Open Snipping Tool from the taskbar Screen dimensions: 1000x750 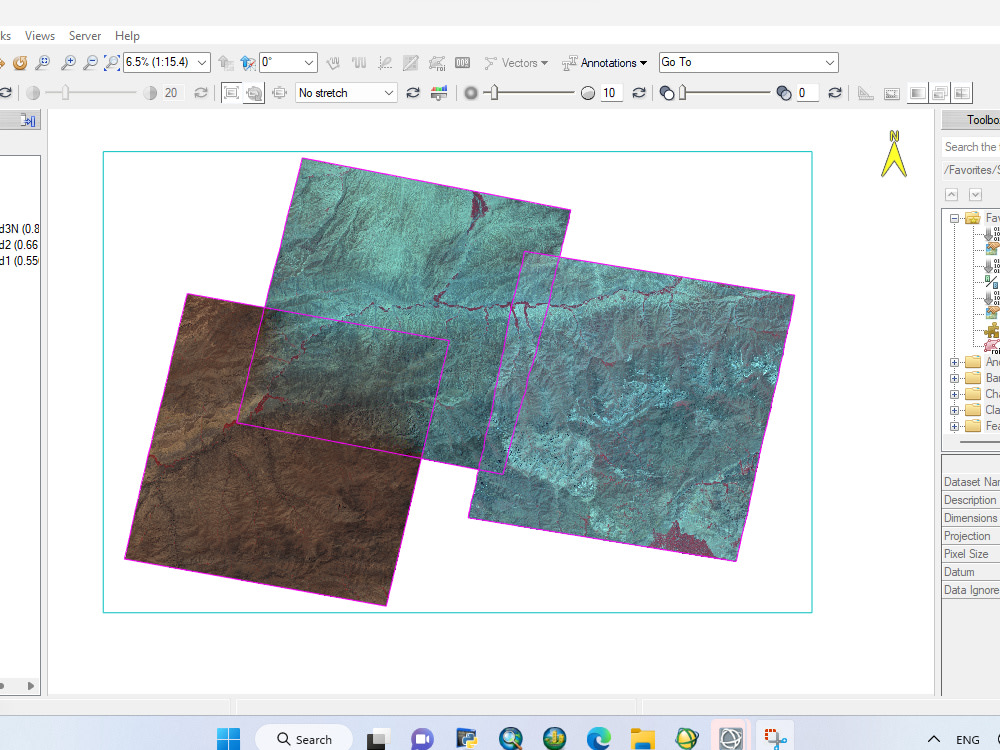pos(775,739)
